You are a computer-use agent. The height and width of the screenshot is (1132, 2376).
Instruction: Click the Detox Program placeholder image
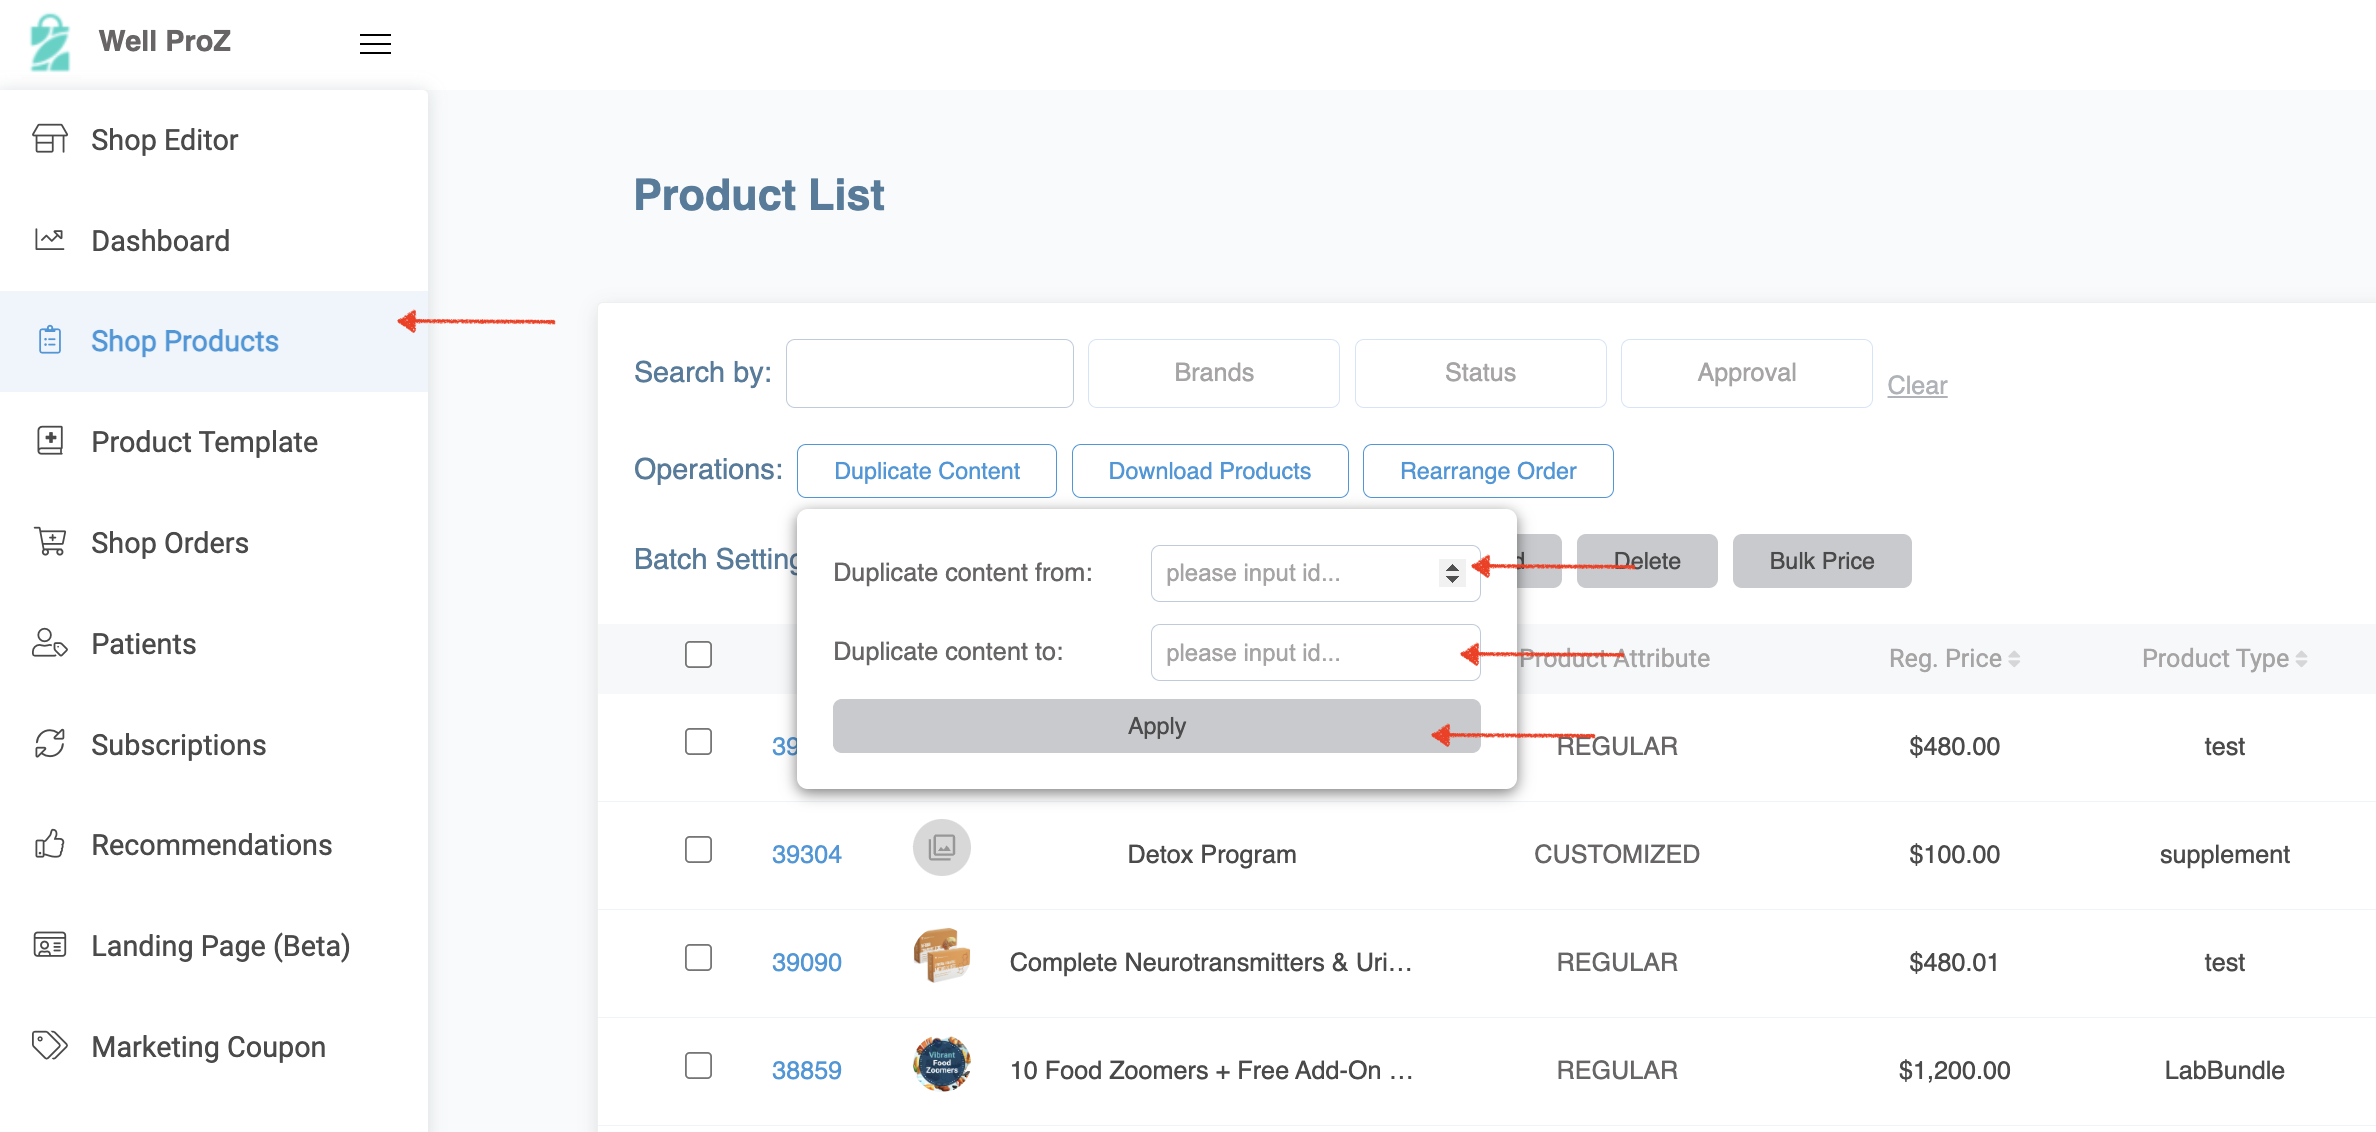941,848
